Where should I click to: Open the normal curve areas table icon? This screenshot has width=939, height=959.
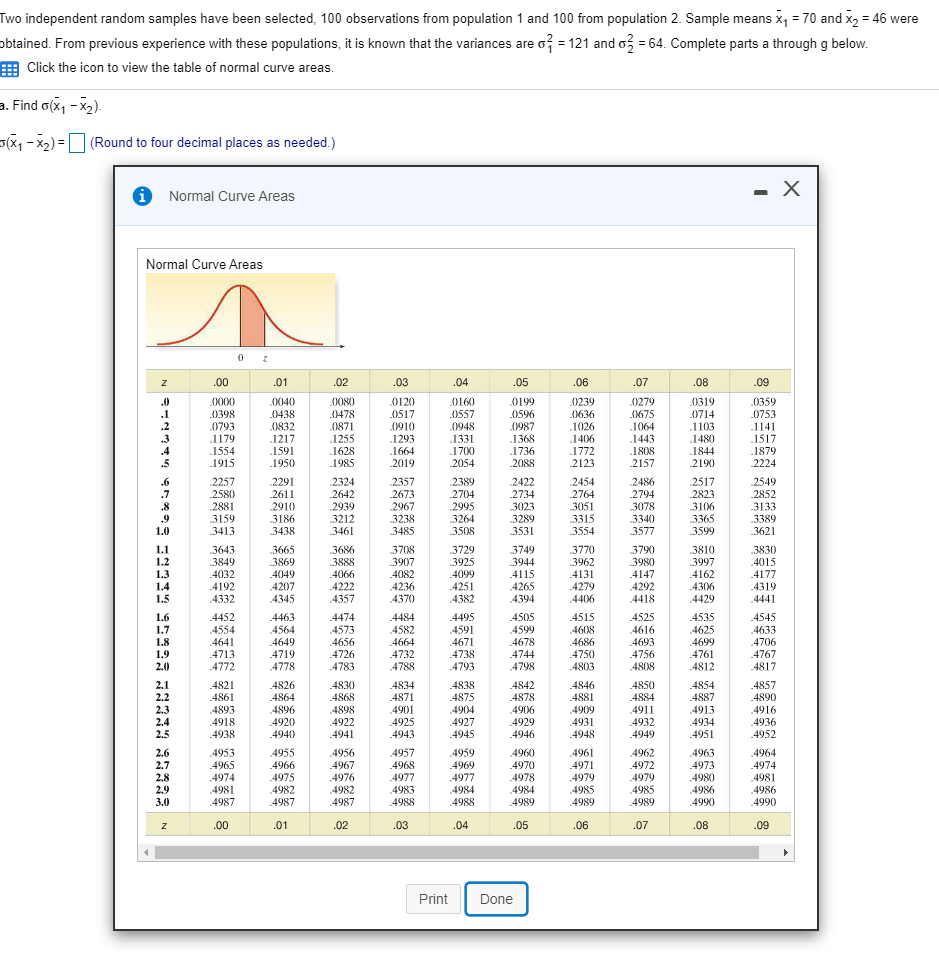click(12, 68)
